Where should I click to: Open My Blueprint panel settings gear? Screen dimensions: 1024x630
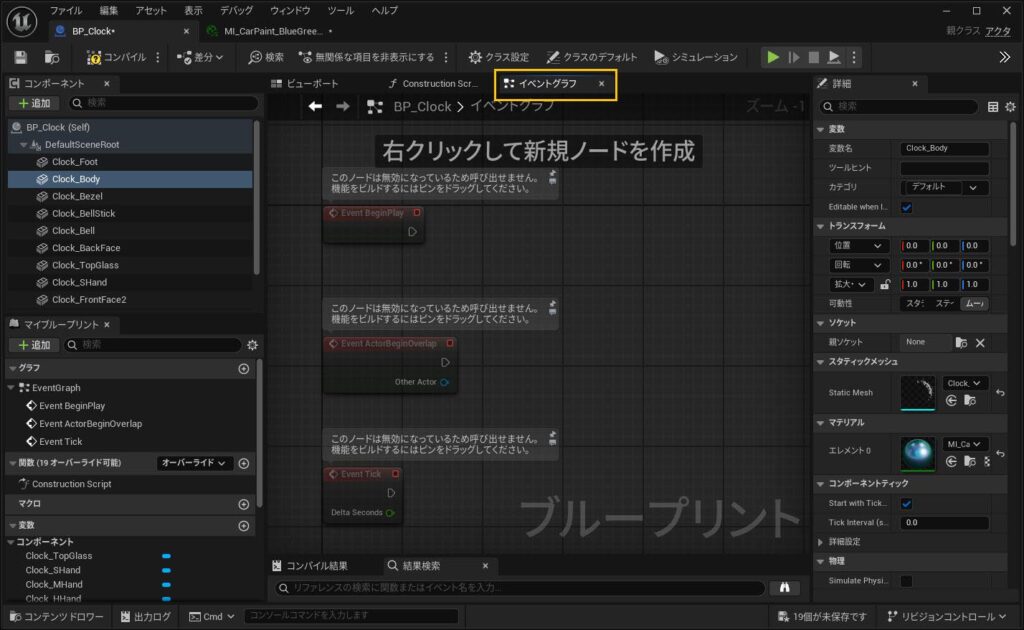pyautogui.click(x=252, y=345)
